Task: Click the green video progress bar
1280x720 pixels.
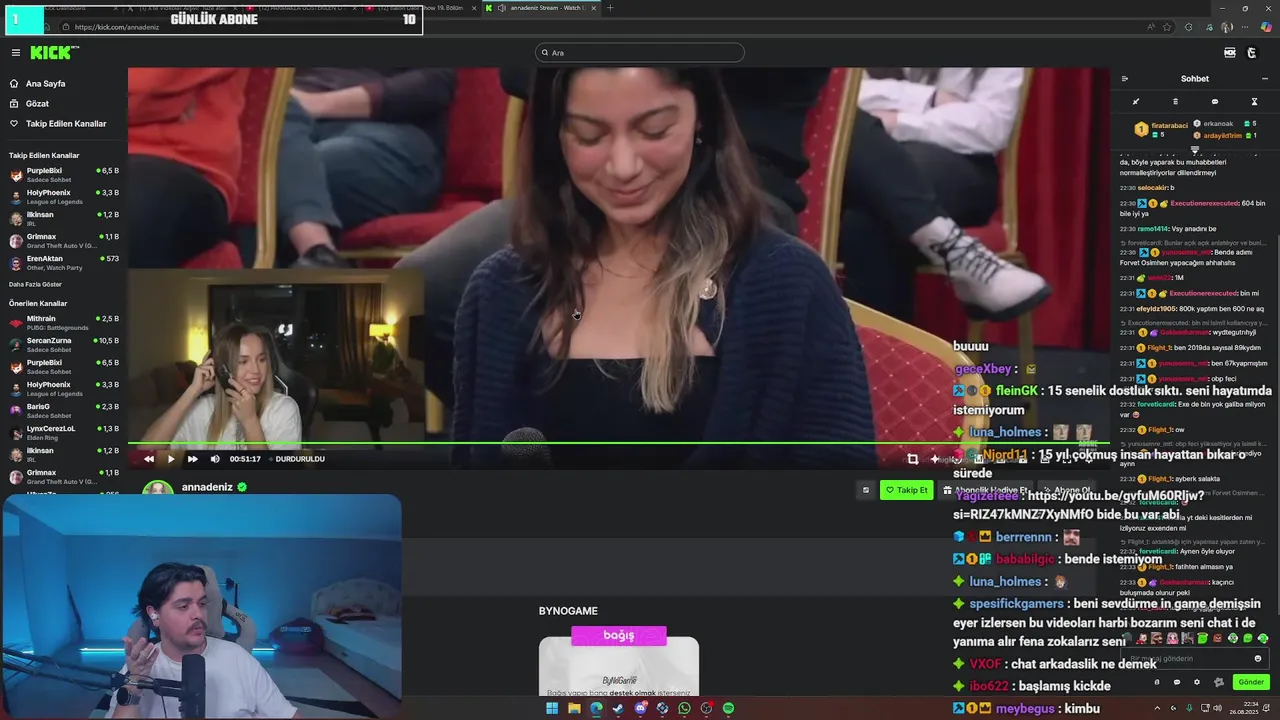Action: [618, 443]
